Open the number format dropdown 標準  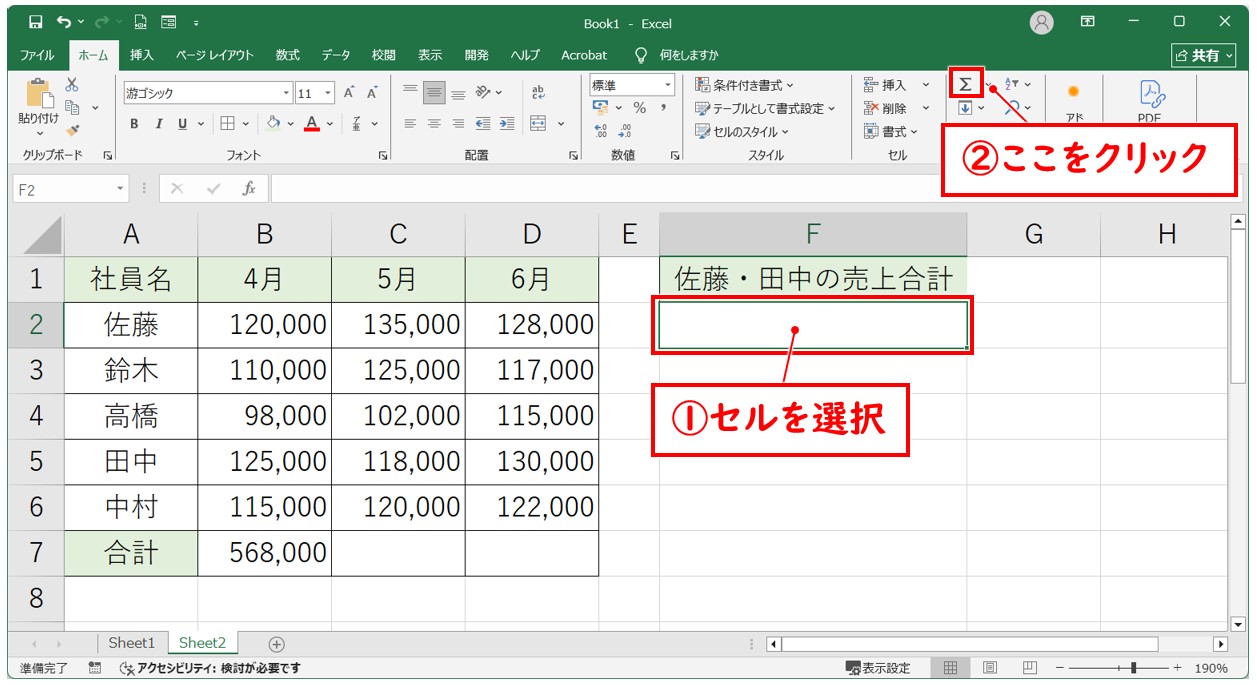(668, 85)
